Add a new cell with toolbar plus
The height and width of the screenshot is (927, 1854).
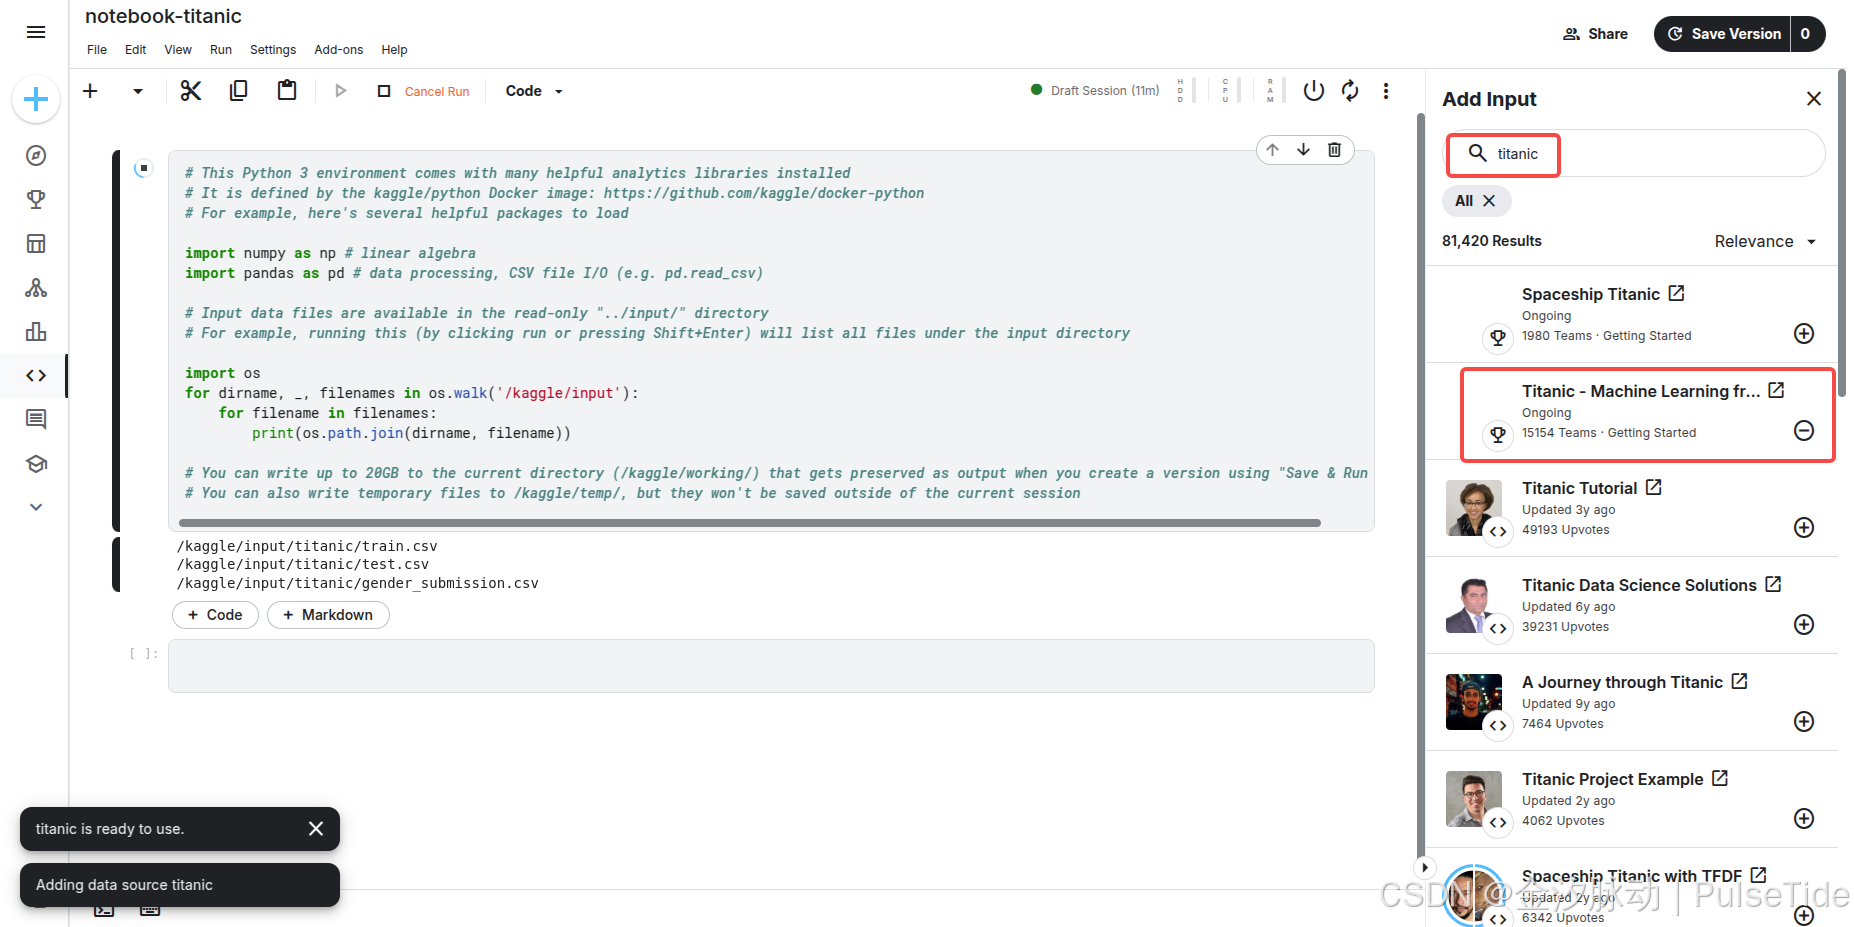[90, 91]
